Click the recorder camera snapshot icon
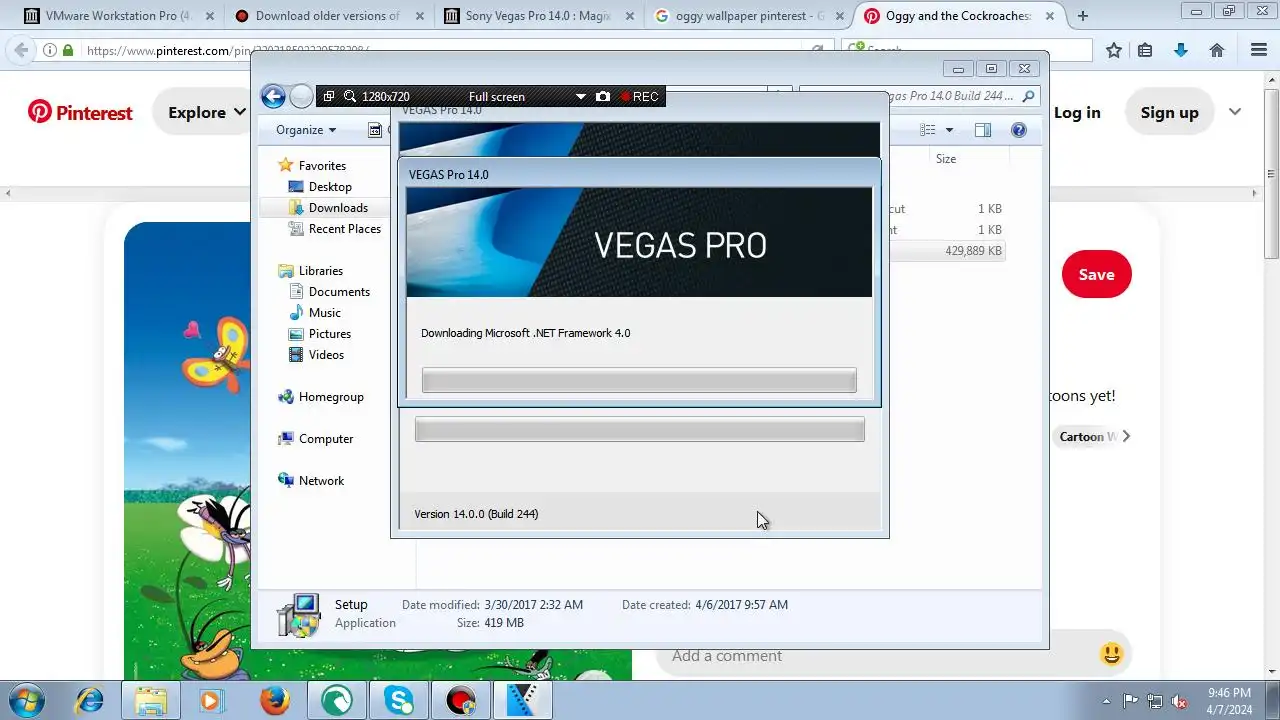This screenshot has width=1280, height=720. click(x=603, y=96)
